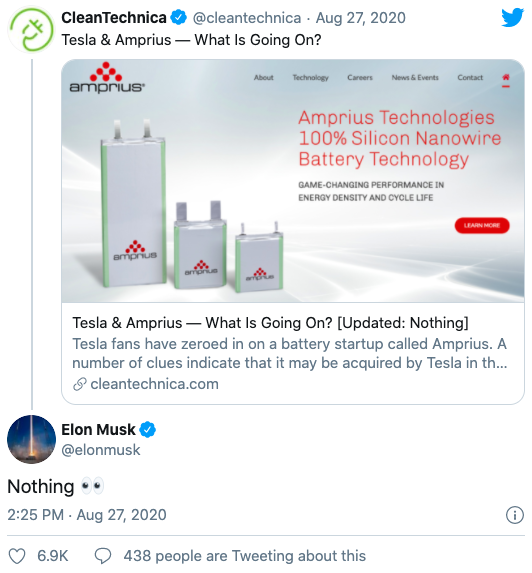The image size is (532, 573).
Task: Like the tweet with the heart icon
Action: tap(17, 556)
